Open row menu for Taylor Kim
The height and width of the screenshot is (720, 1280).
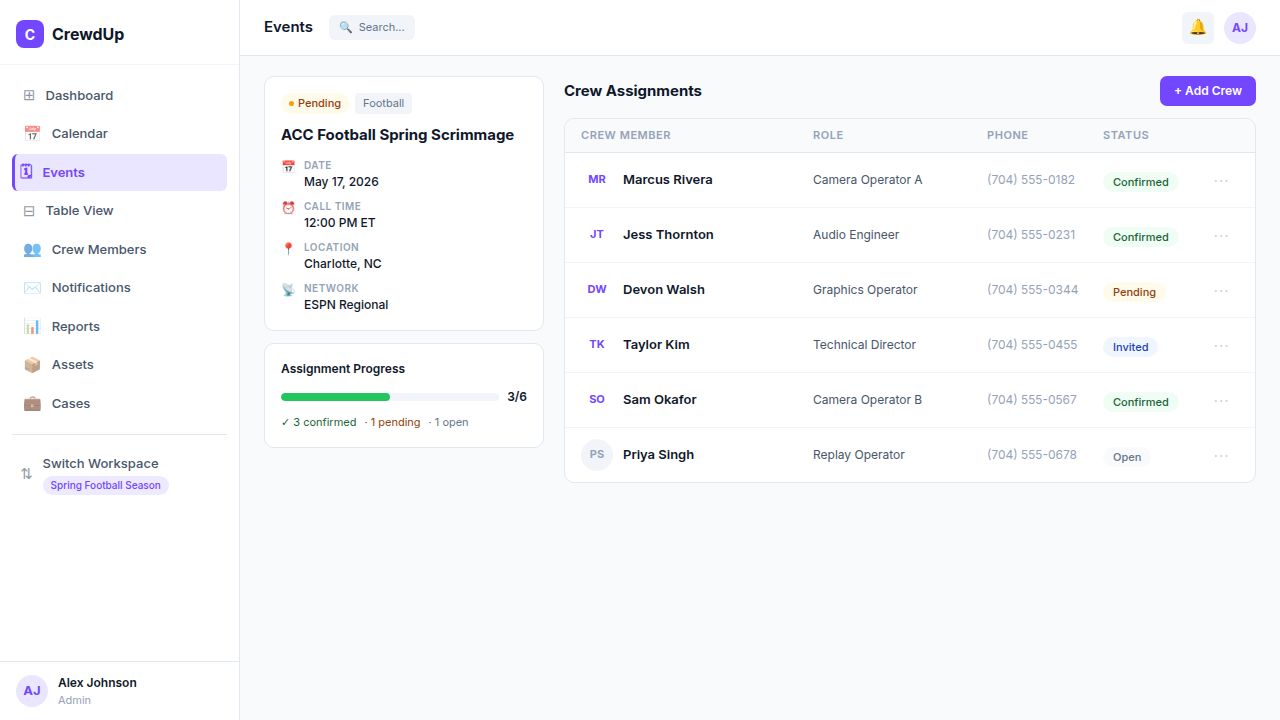[x=1221, y=346]
